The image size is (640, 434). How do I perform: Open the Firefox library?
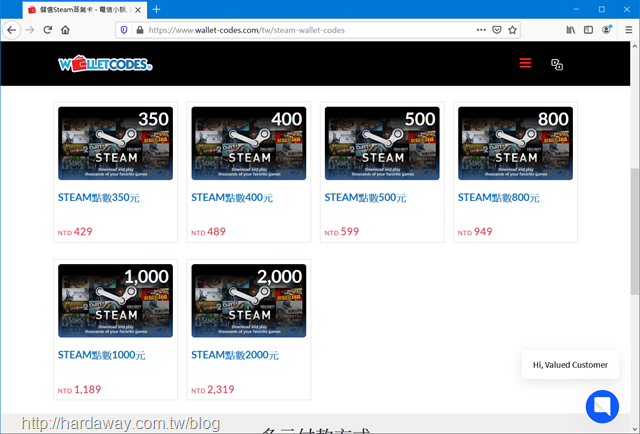571,30
